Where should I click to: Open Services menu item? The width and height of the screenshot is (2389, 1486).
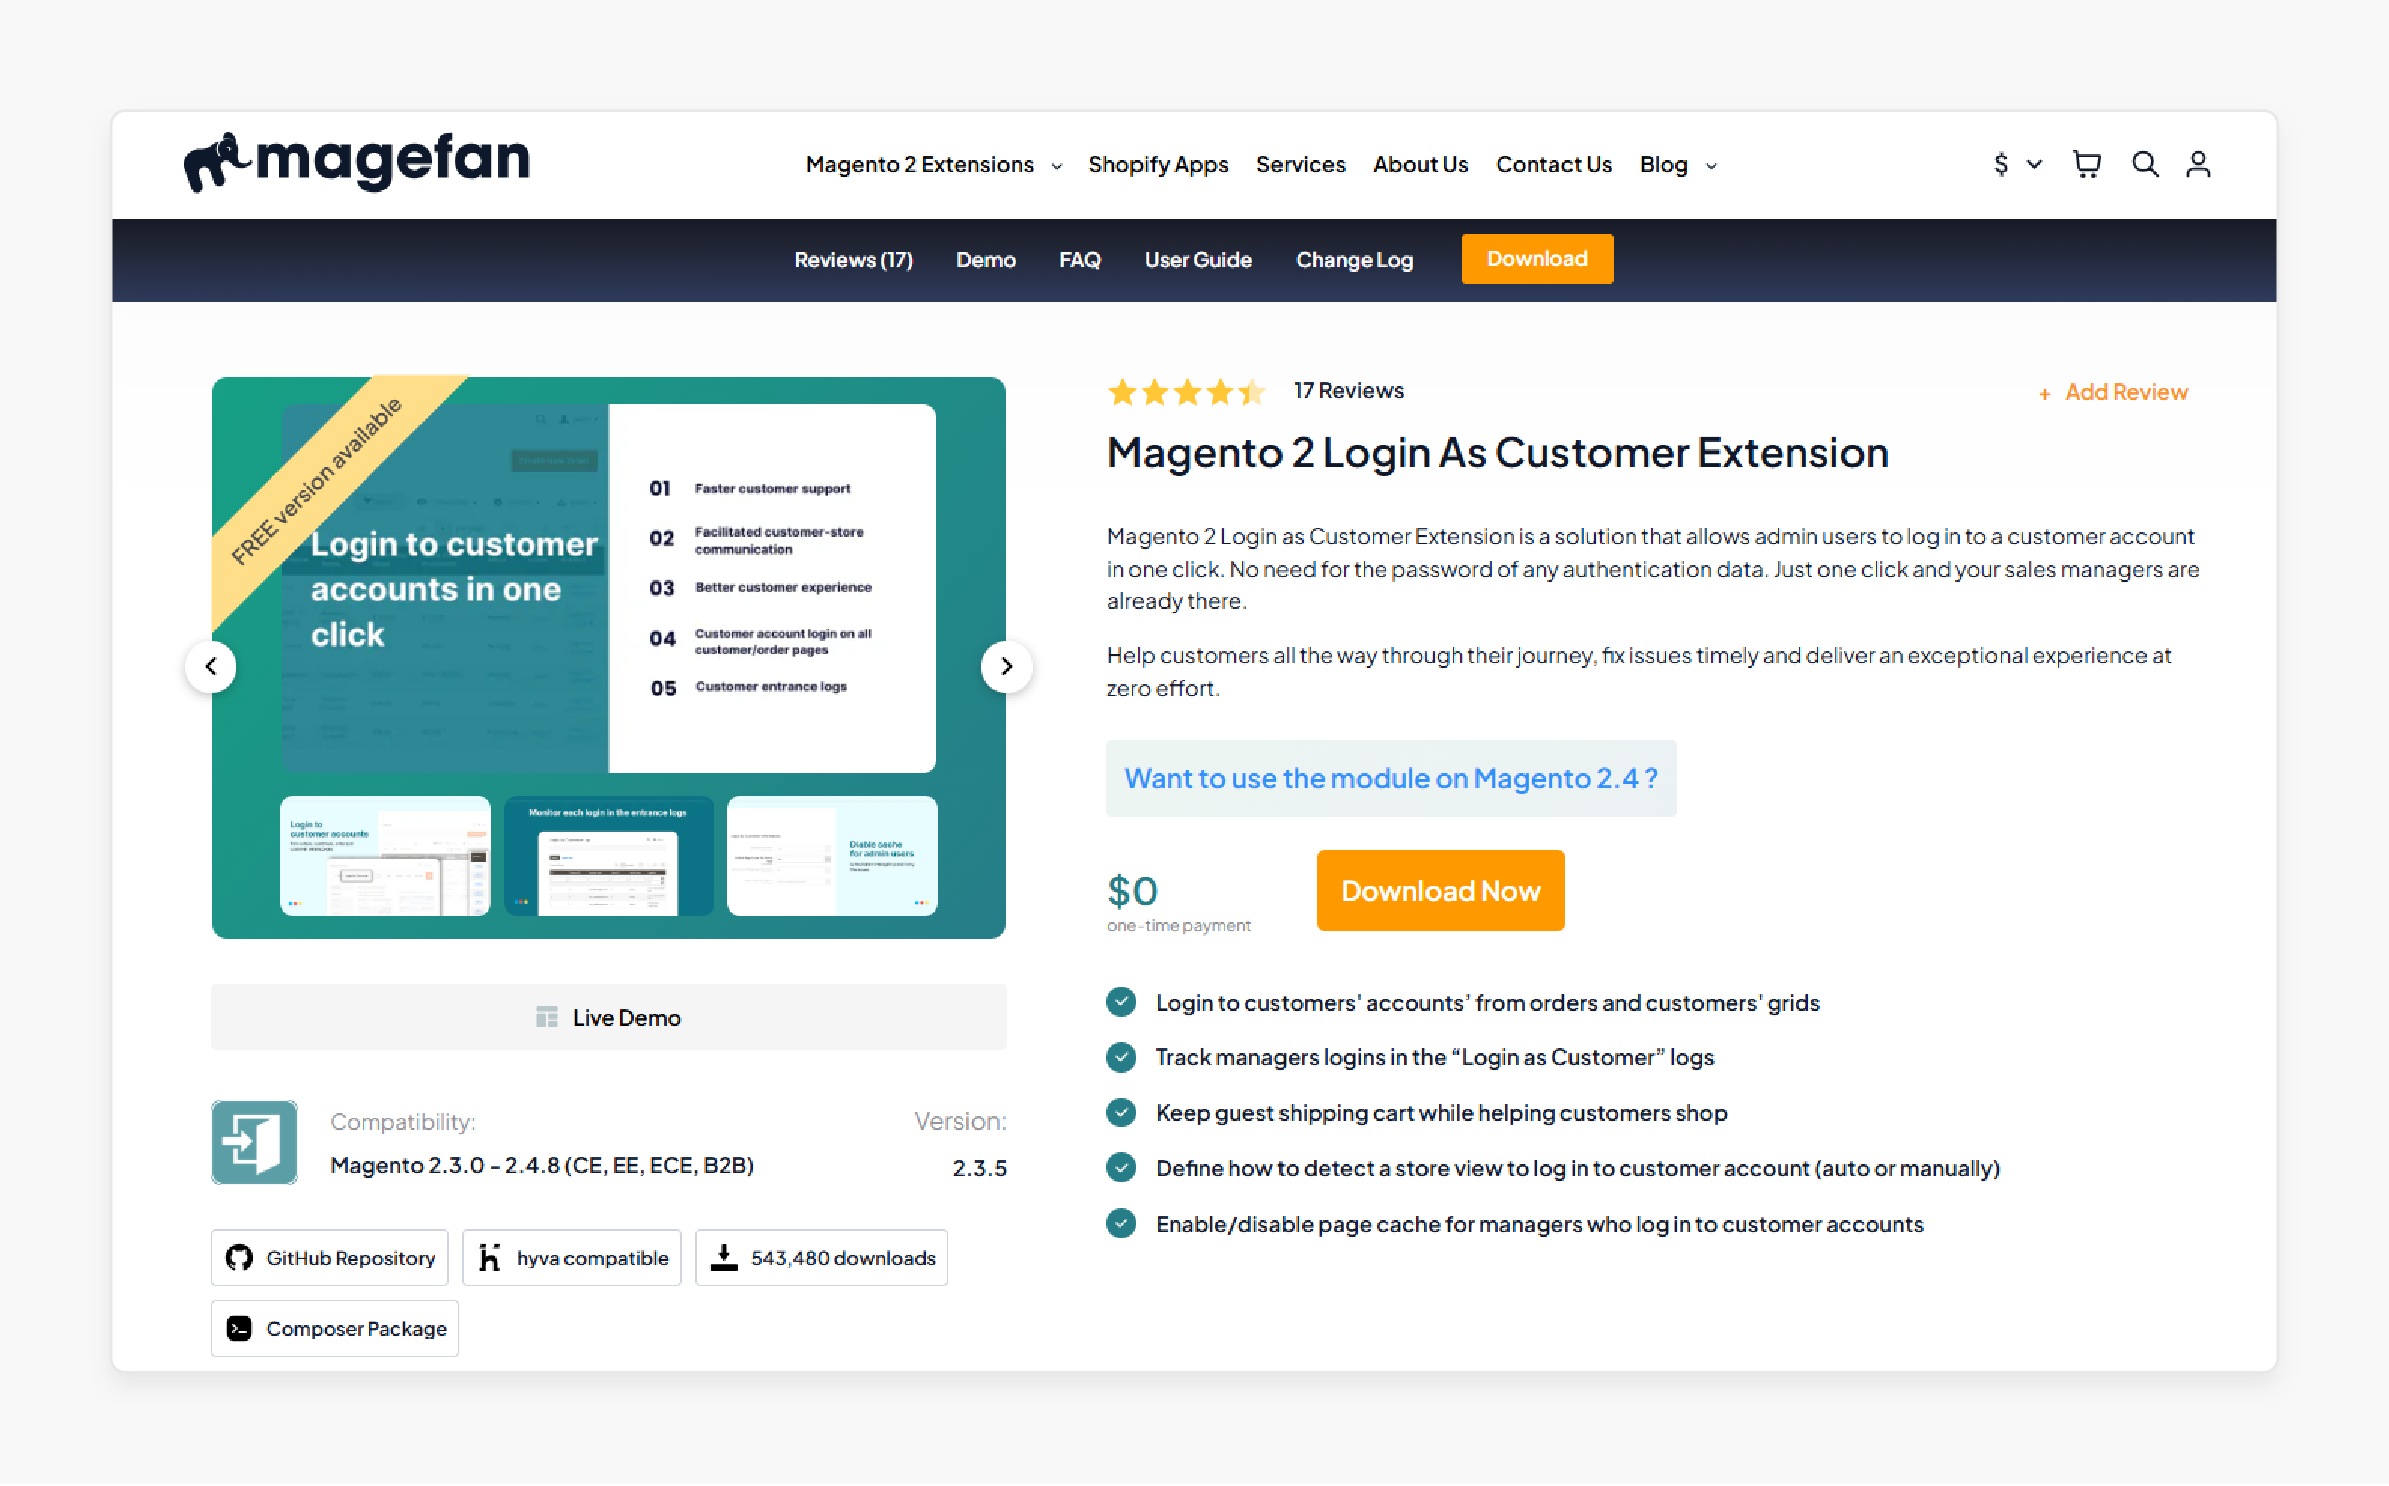[x=1300, y=165]
